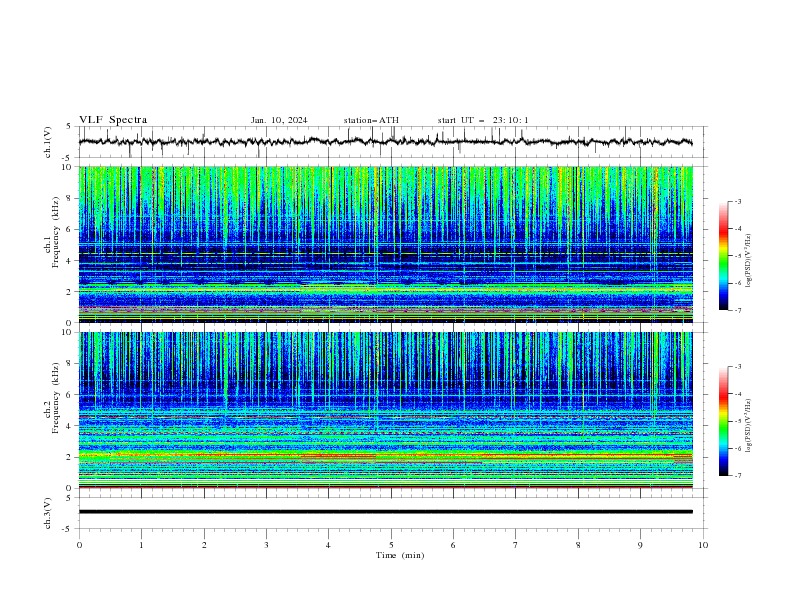Click the time axis tick label "2"

click(204, 545)
